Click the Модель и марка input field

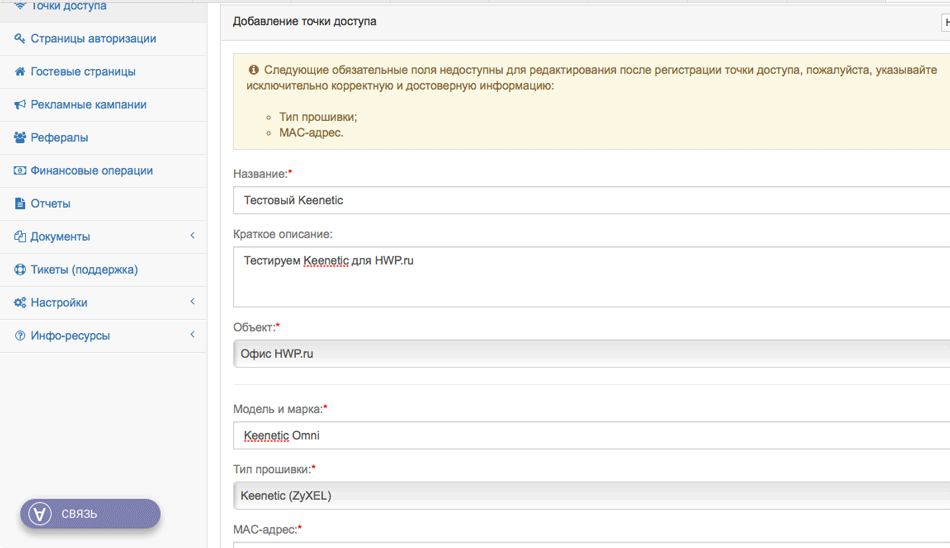tap(590, 436)
